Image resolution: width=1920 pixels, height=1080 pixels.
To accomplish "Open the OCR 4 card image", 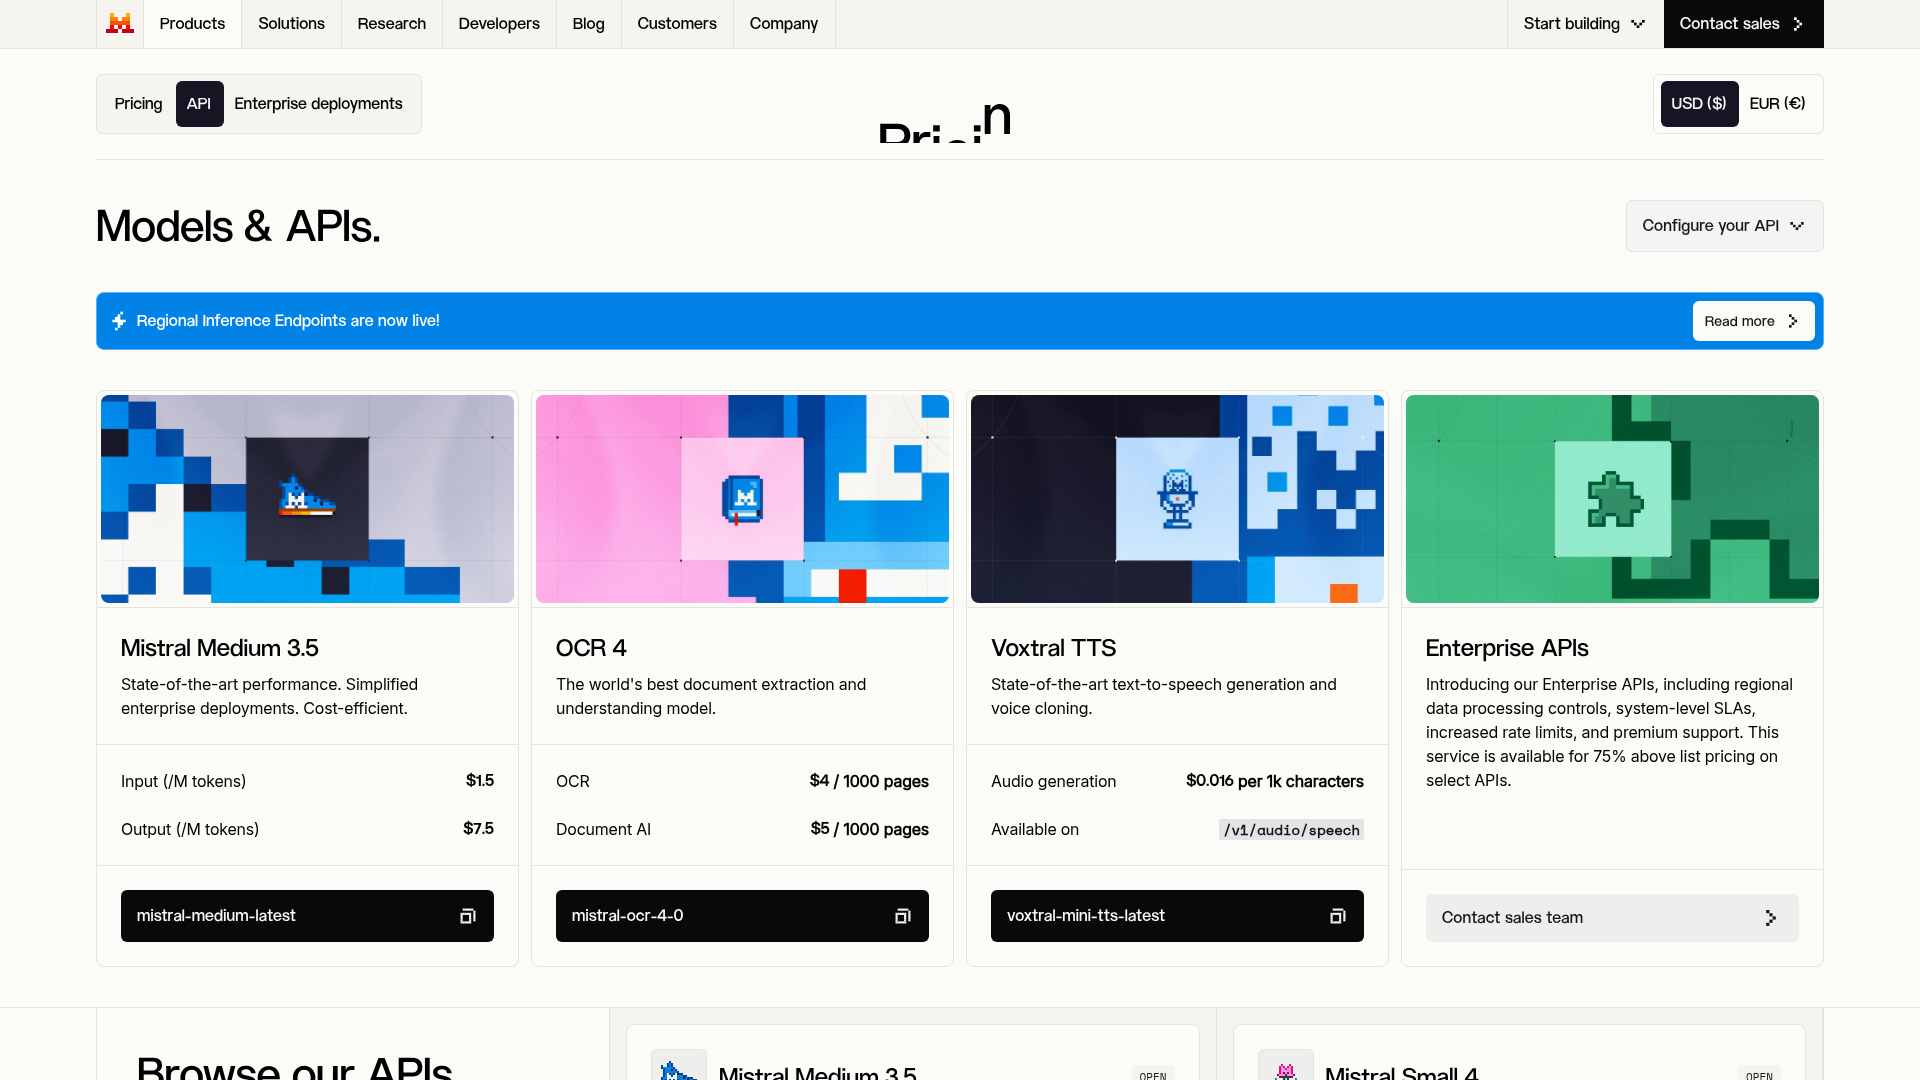I will point(742,499).
